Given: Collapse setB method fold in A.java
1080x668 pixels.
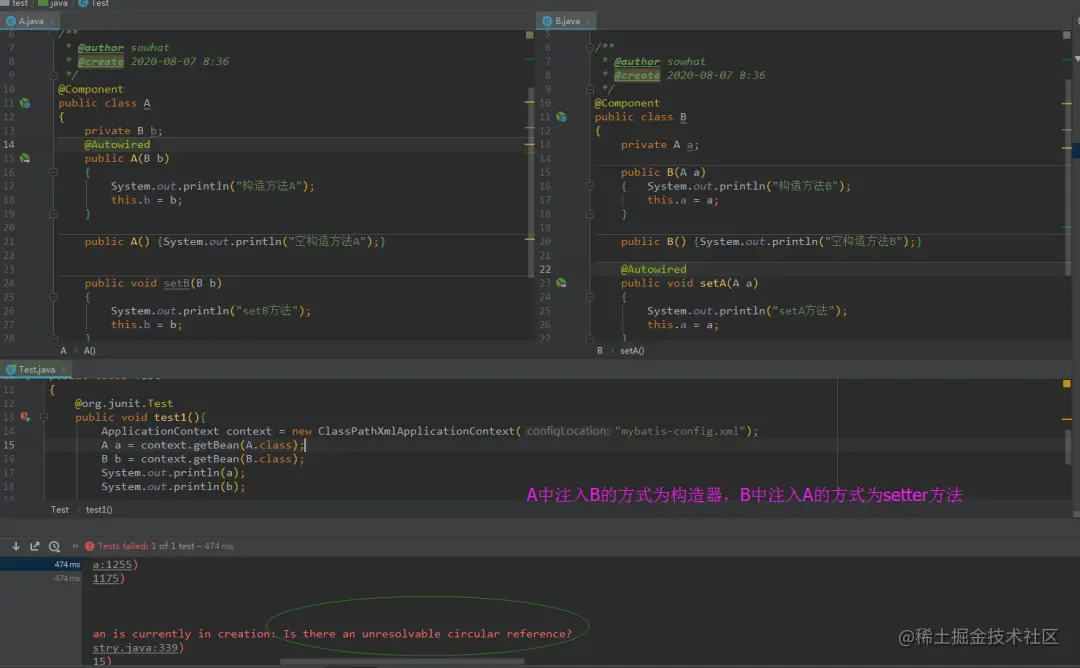Looking at the screenshot, I should tap(53, 297).
